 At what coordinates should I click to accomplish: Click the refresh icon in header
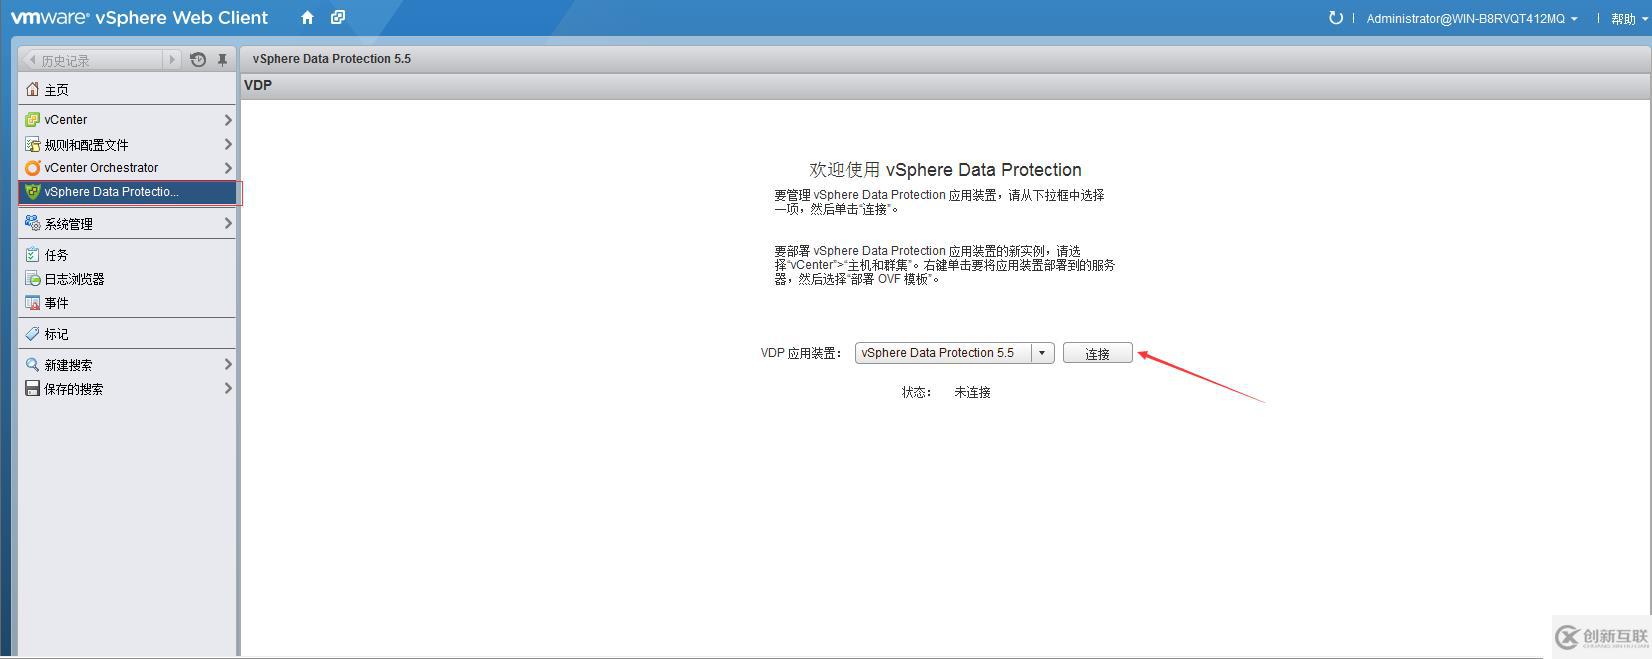coord(1335,18)
